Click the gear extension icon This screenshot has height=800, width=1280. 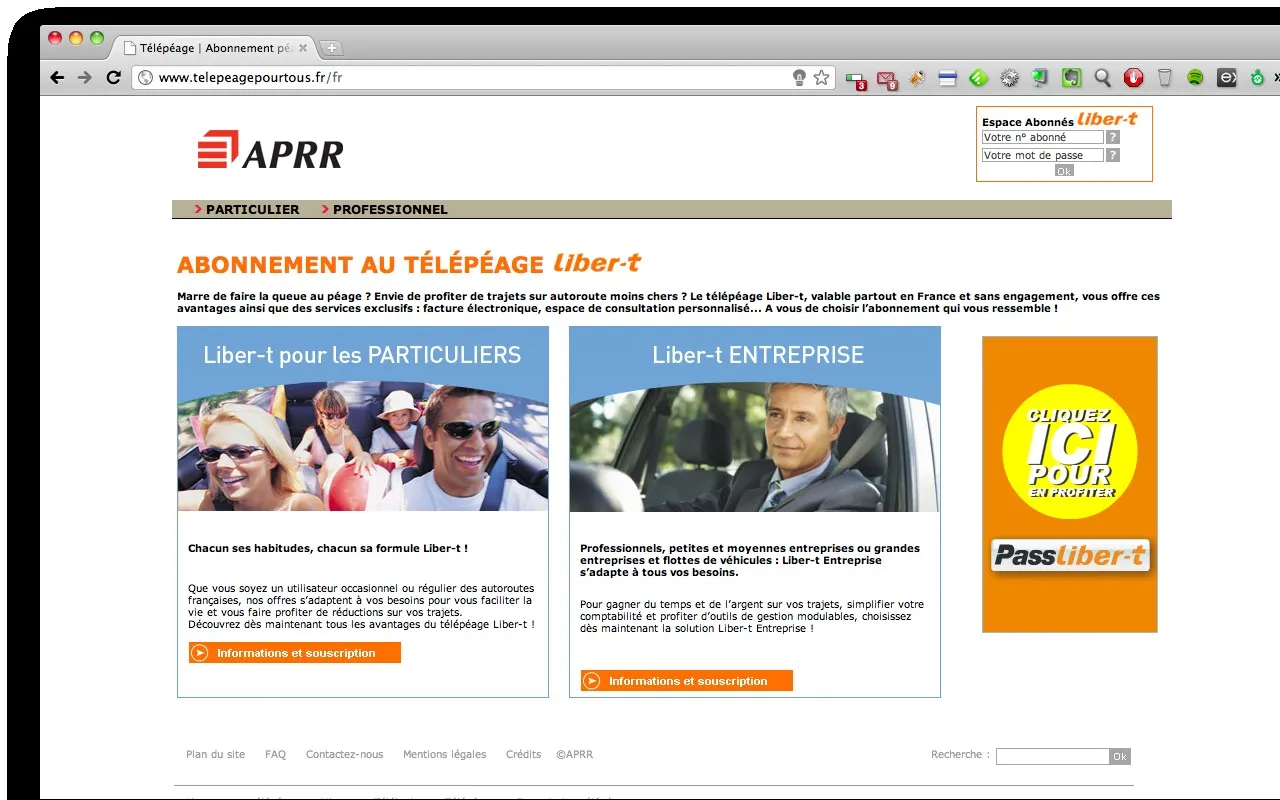[1009, 78]
